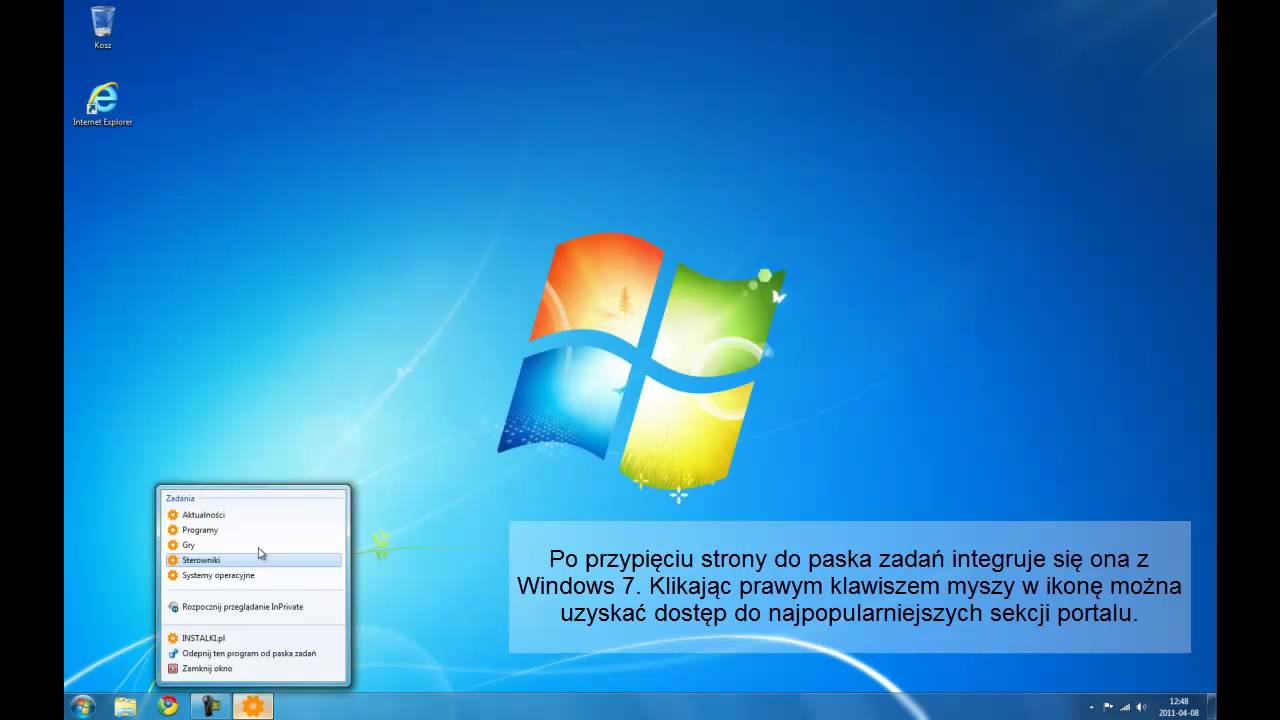Click the pin icon beside Odepnij

(173, 653)
